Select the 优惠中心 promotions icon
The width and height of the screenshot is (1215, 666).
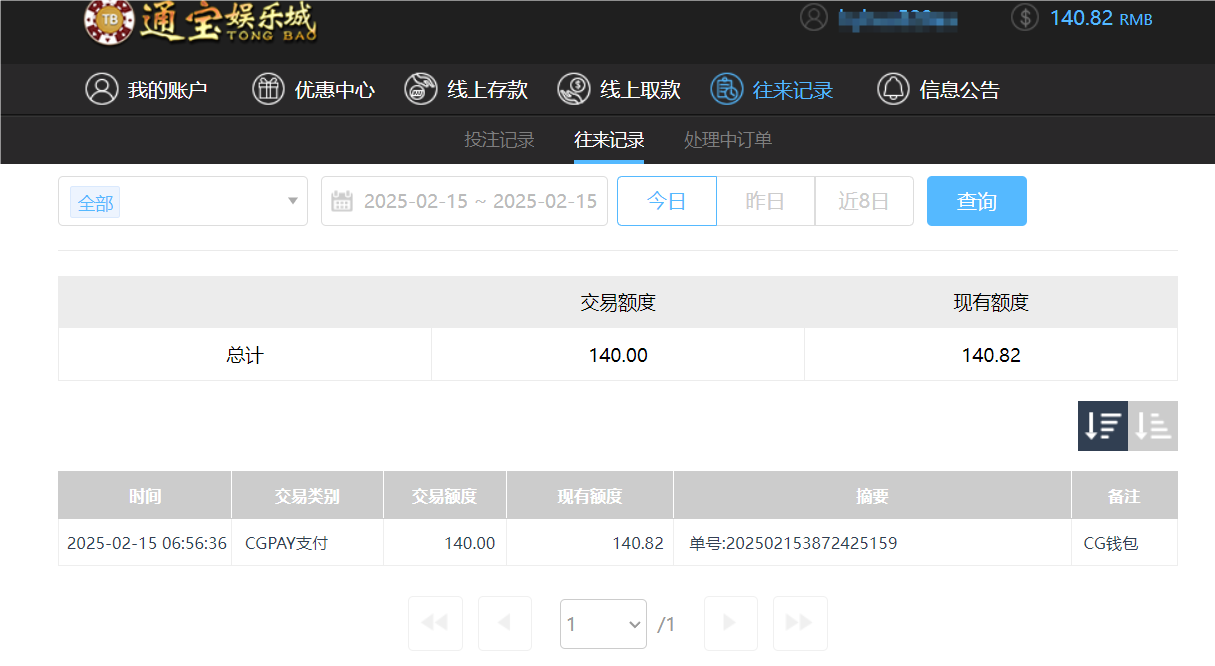pyautogui.click(x=267, y=89)
